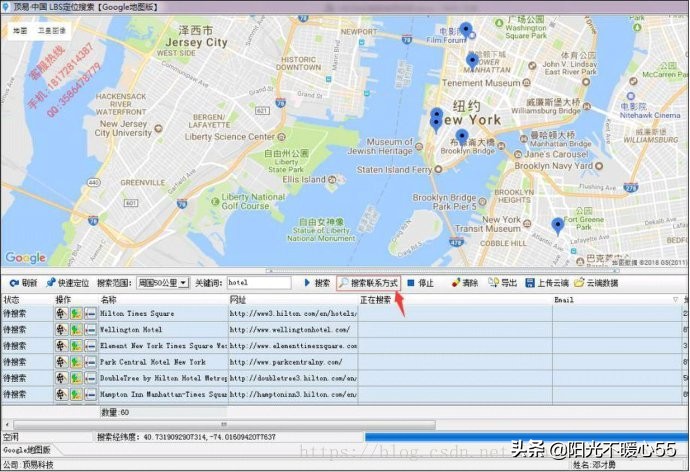Viewport: 690px width, 472px height.
Task: Click search icon in Park Central Hotel row
Action: [61, 362]
